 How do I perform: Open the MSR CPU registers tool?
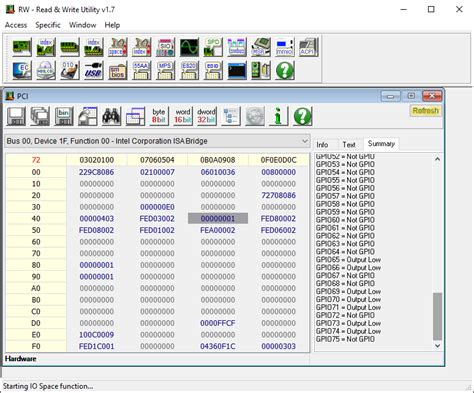pos(261,47)
